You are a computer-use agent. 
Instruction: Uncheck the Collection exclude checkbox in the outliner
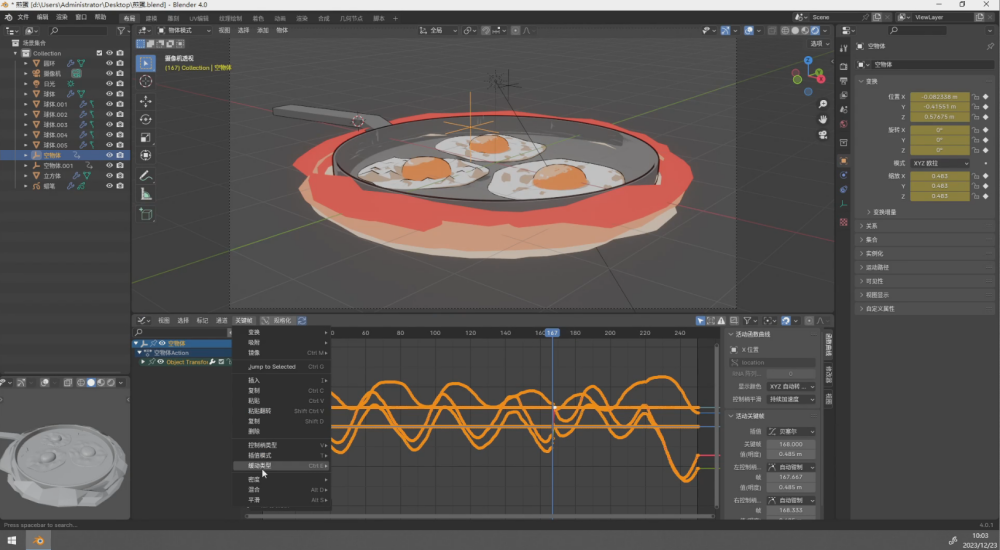[x=98, y=53]
